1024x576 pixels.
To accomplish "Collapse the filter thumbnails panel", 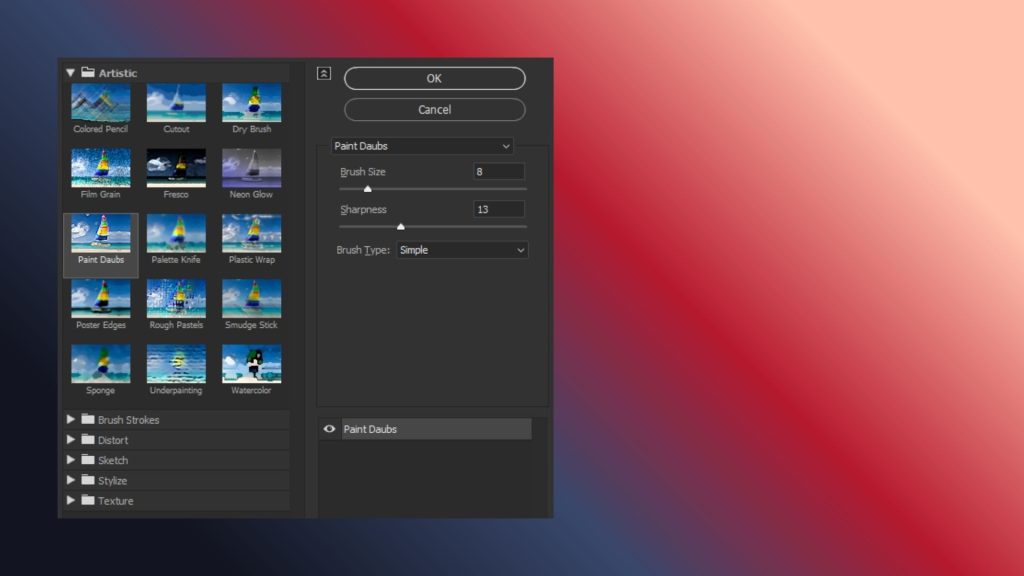I will tap(322, 73).
